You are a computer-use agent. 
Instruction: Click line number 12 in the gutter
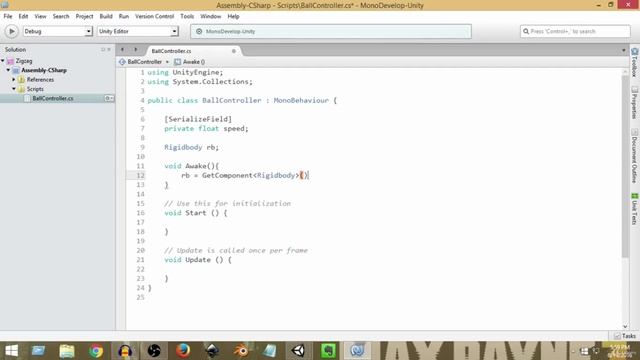coord(140,176)
